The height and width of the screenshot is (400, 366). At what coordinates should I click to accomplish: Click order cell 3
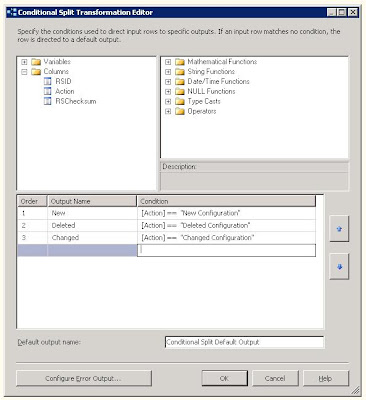(33, 238)
